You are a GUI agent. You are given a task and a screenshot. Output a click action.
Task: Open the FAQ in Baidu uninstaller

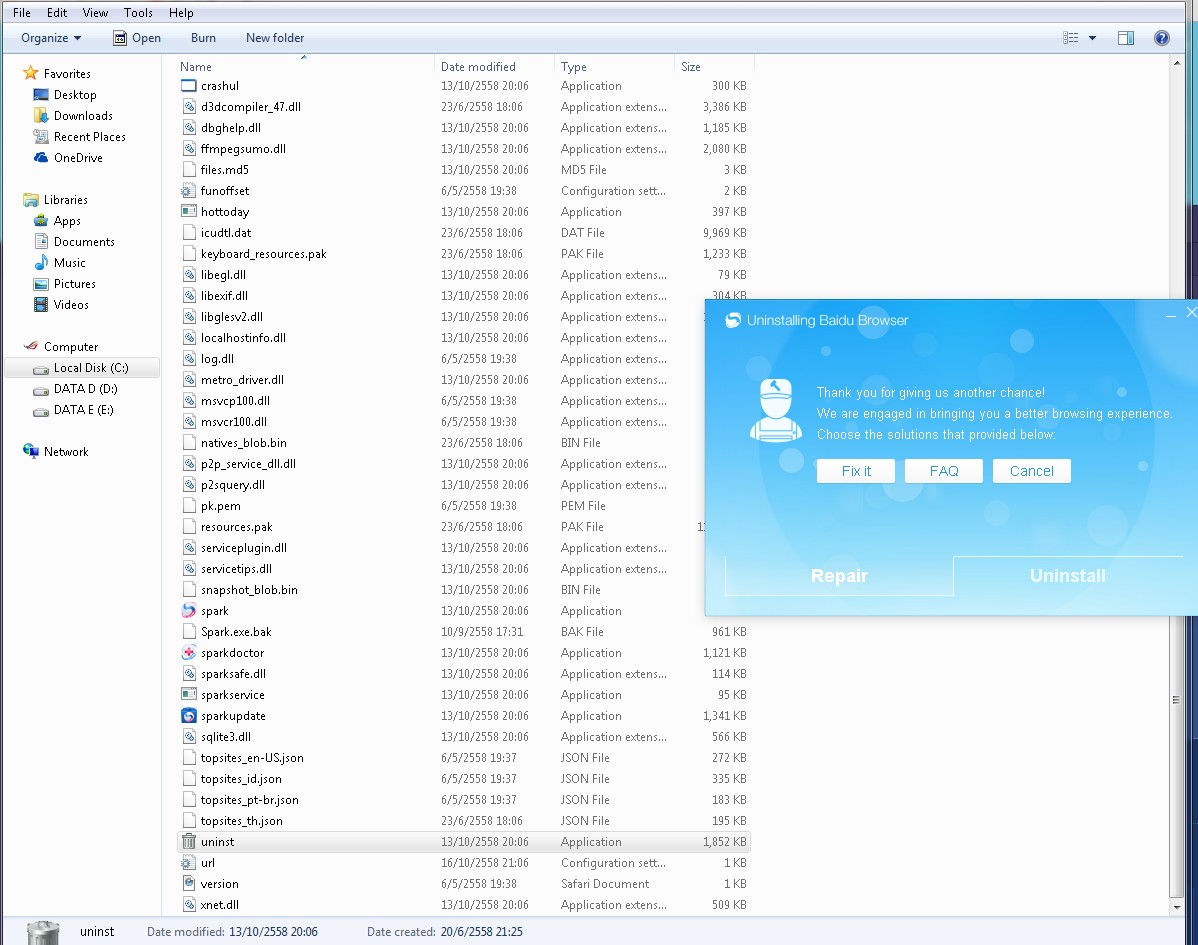click(944, 471)
